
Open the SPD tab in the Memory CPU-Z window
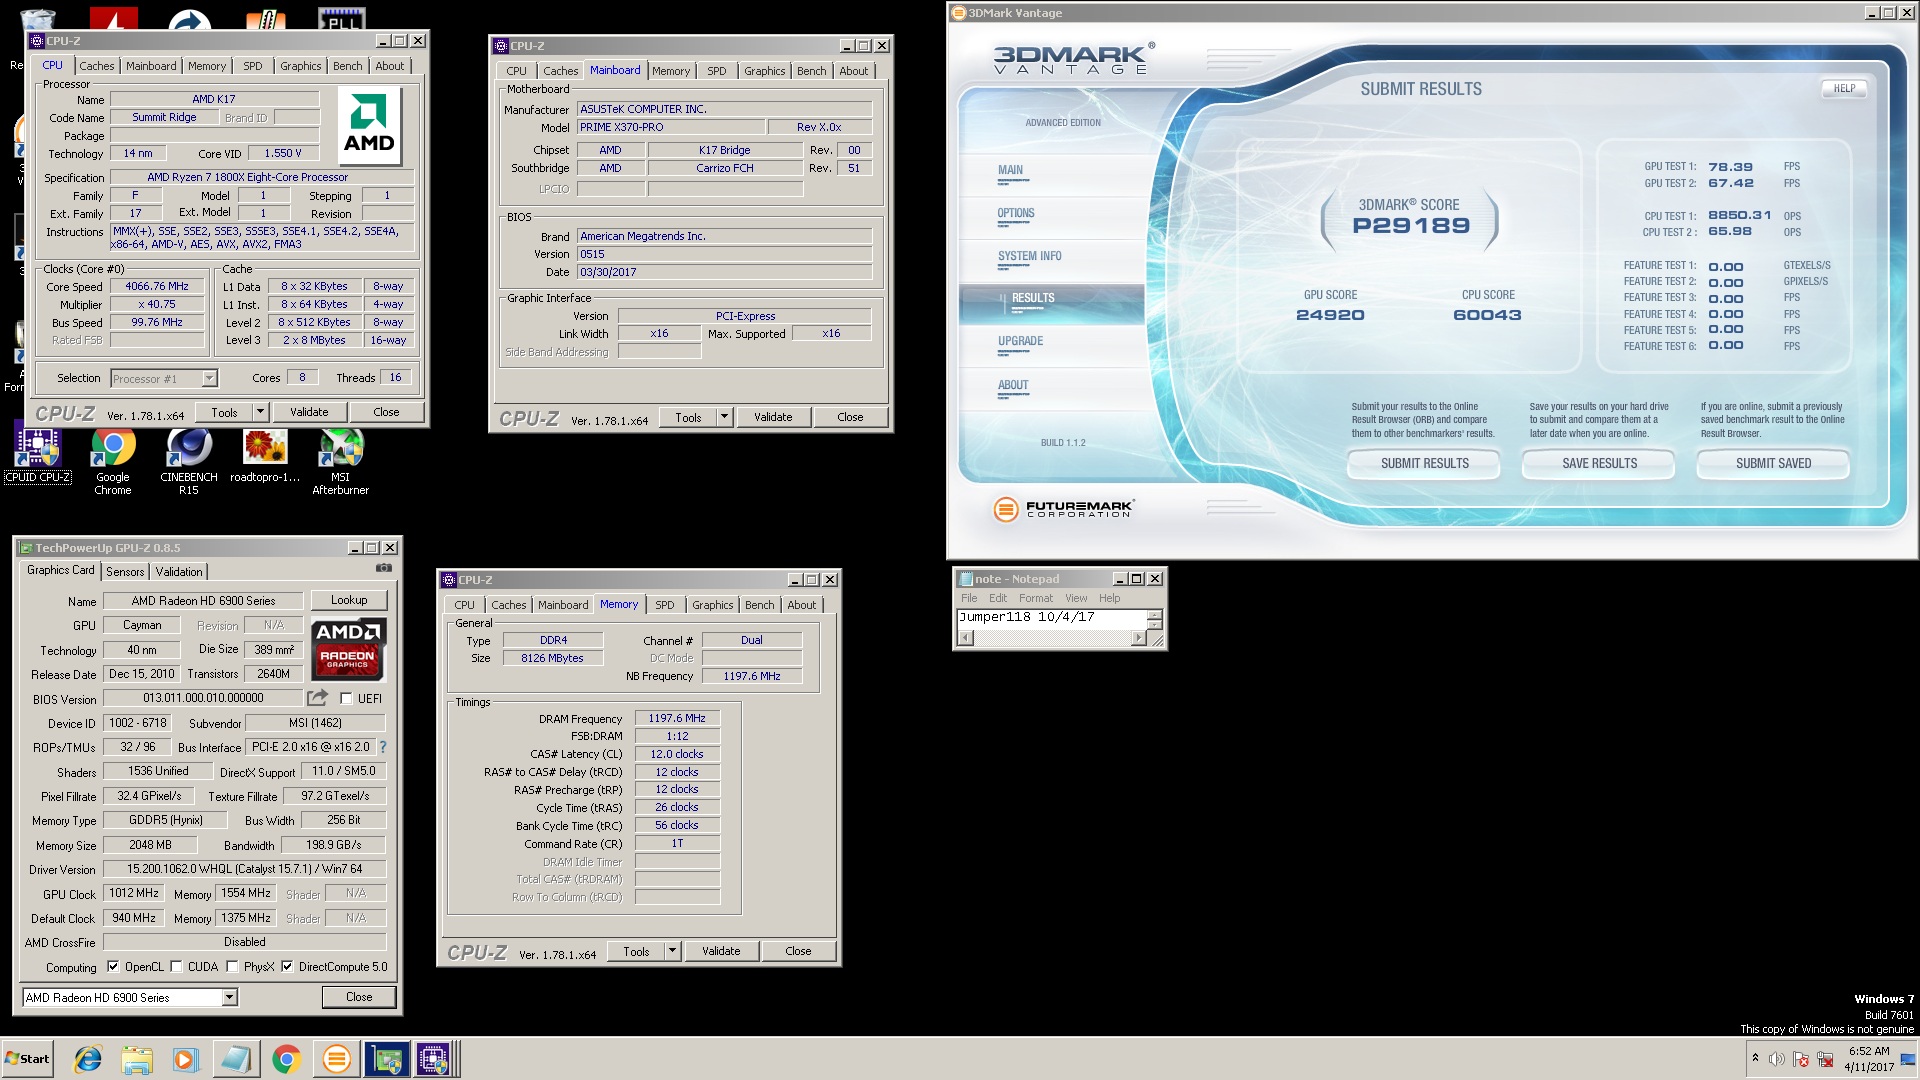(x=665, y=605)
